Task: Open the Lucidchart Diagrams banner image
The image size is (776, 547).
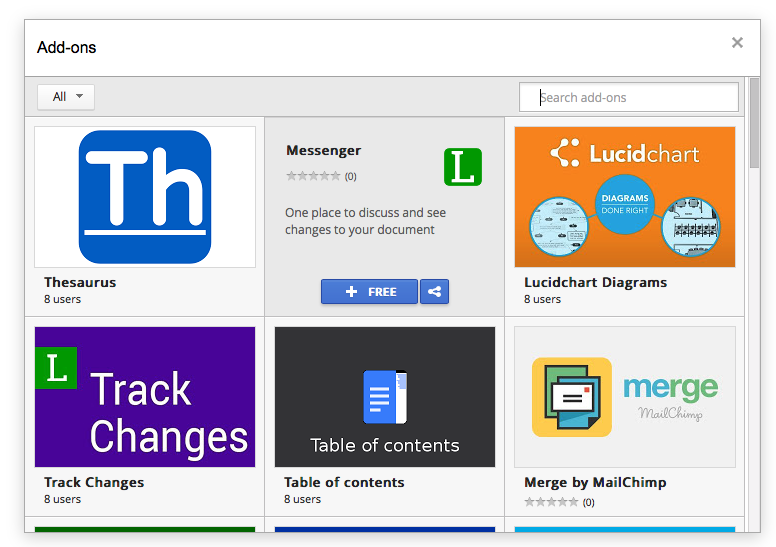Action: [624, 196]
